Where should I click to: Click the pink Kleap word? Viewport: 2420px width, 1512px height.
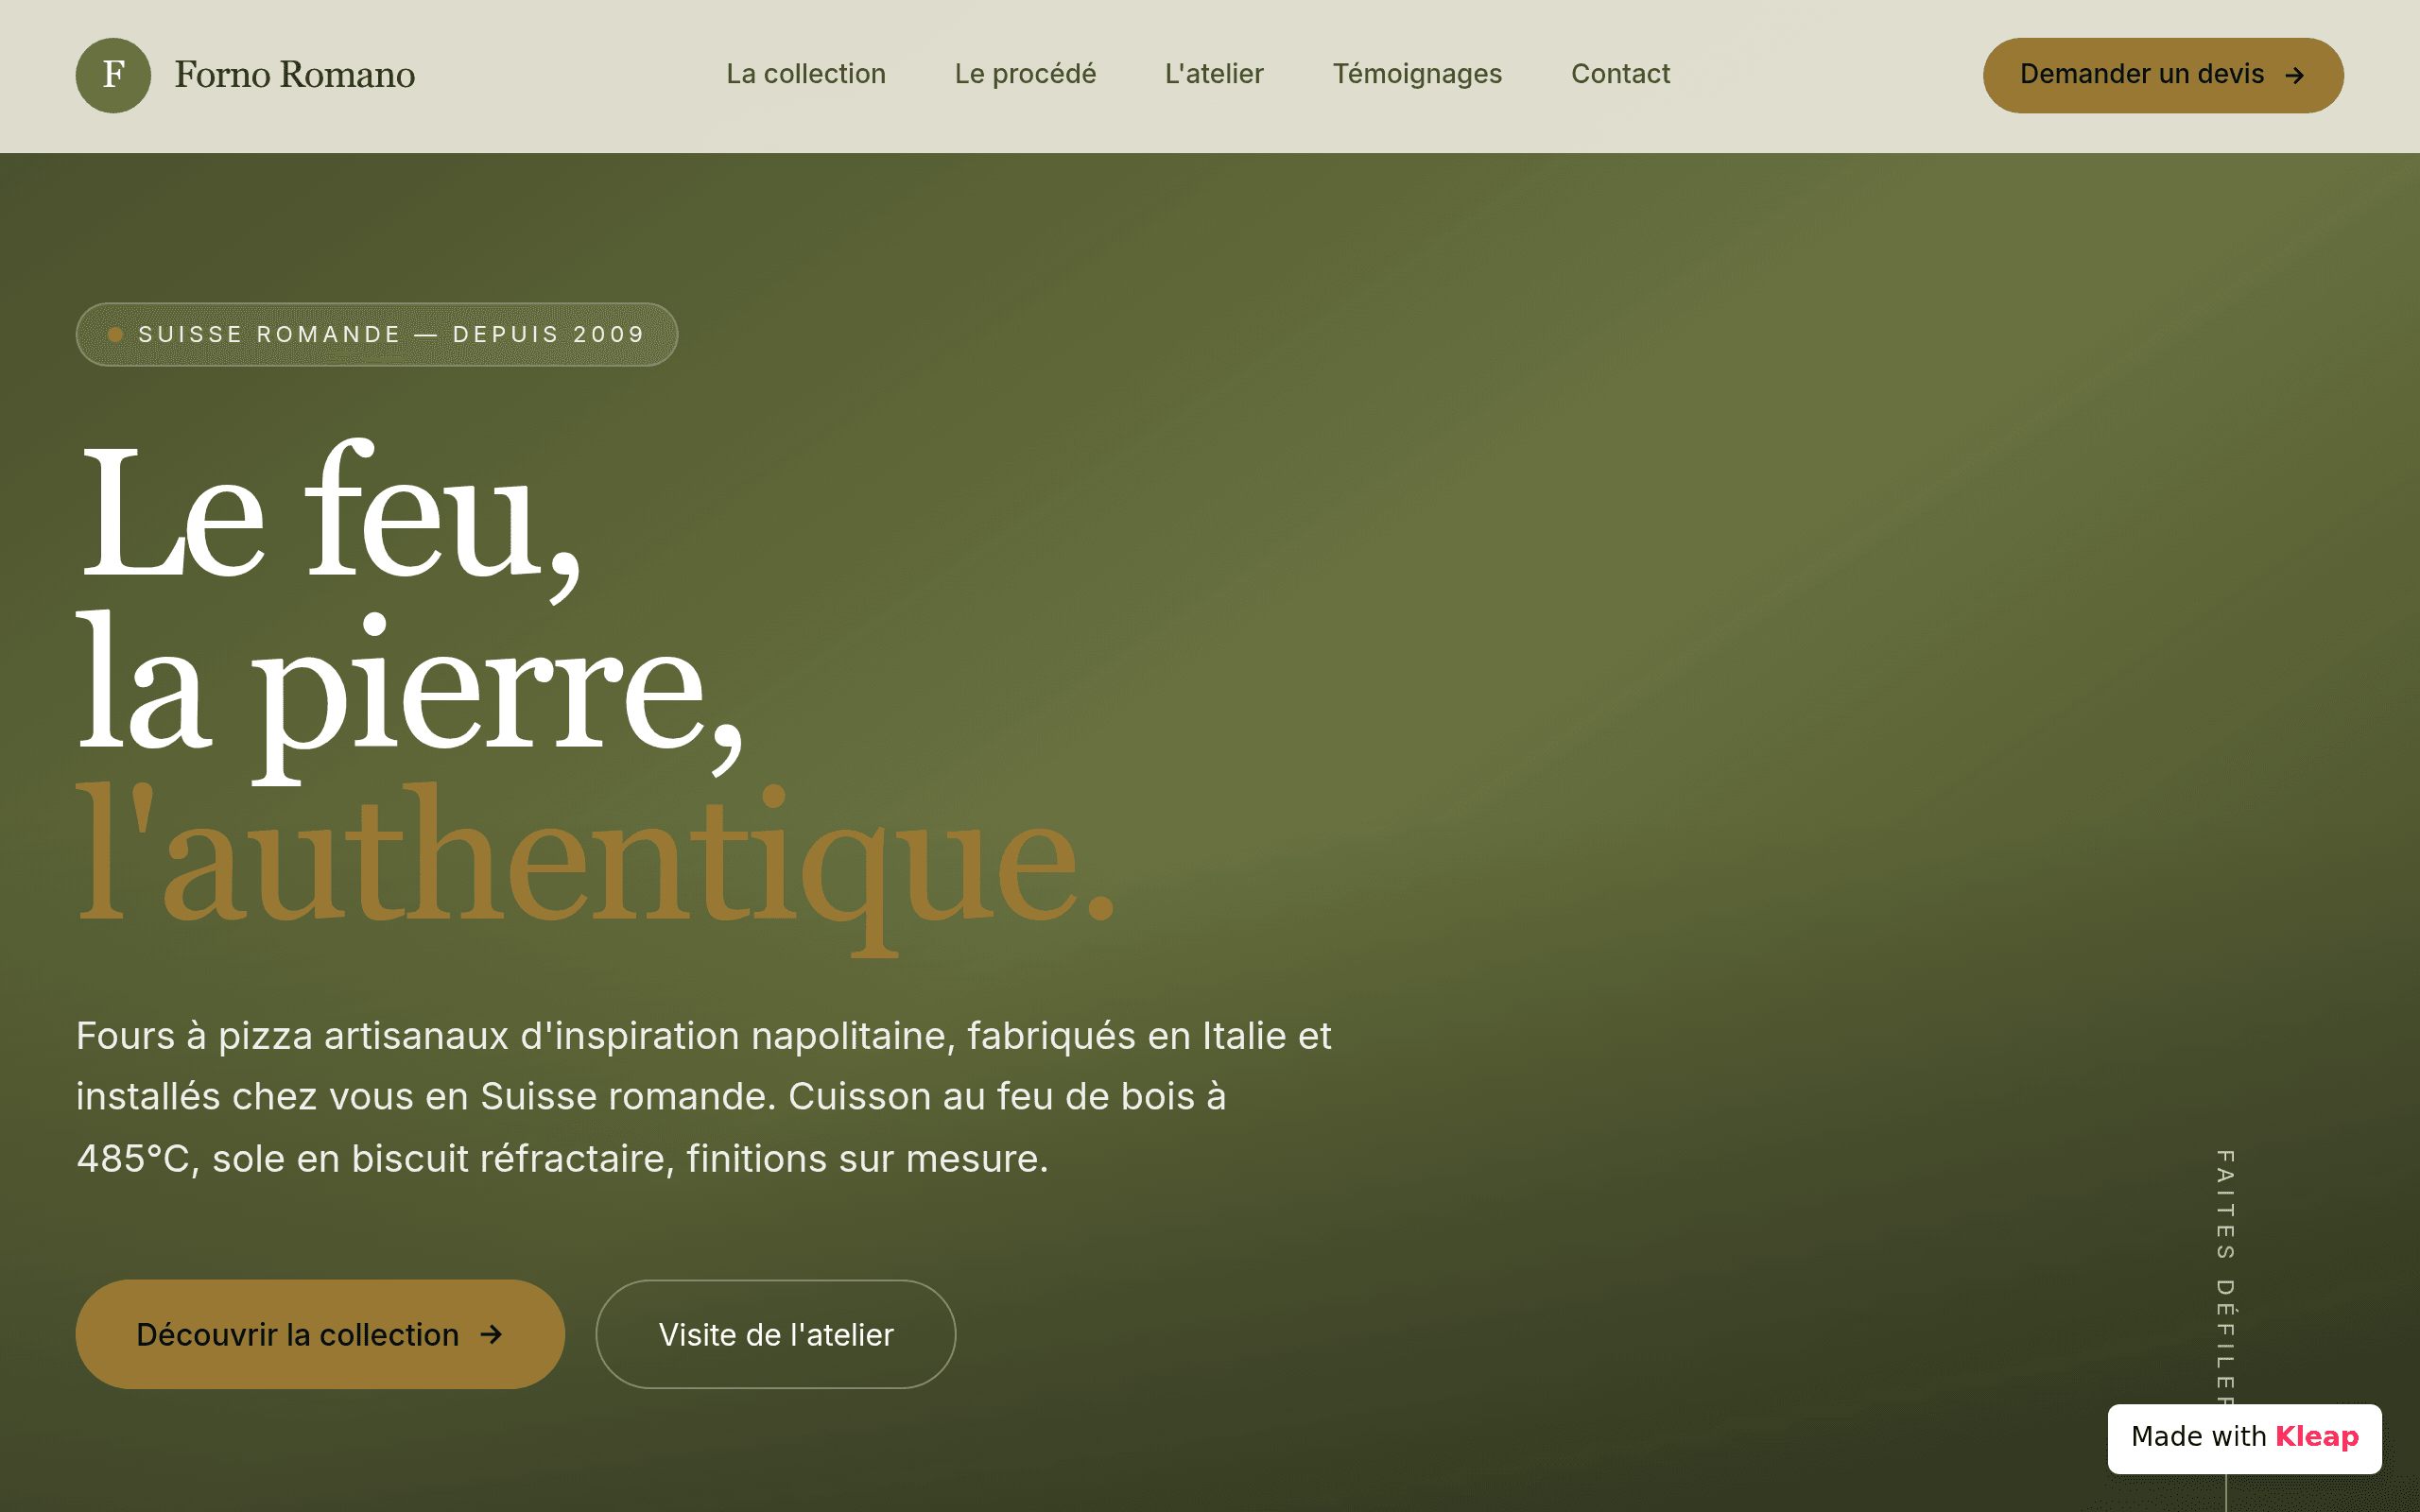pyautogui.click(x=2317, y=1437)
